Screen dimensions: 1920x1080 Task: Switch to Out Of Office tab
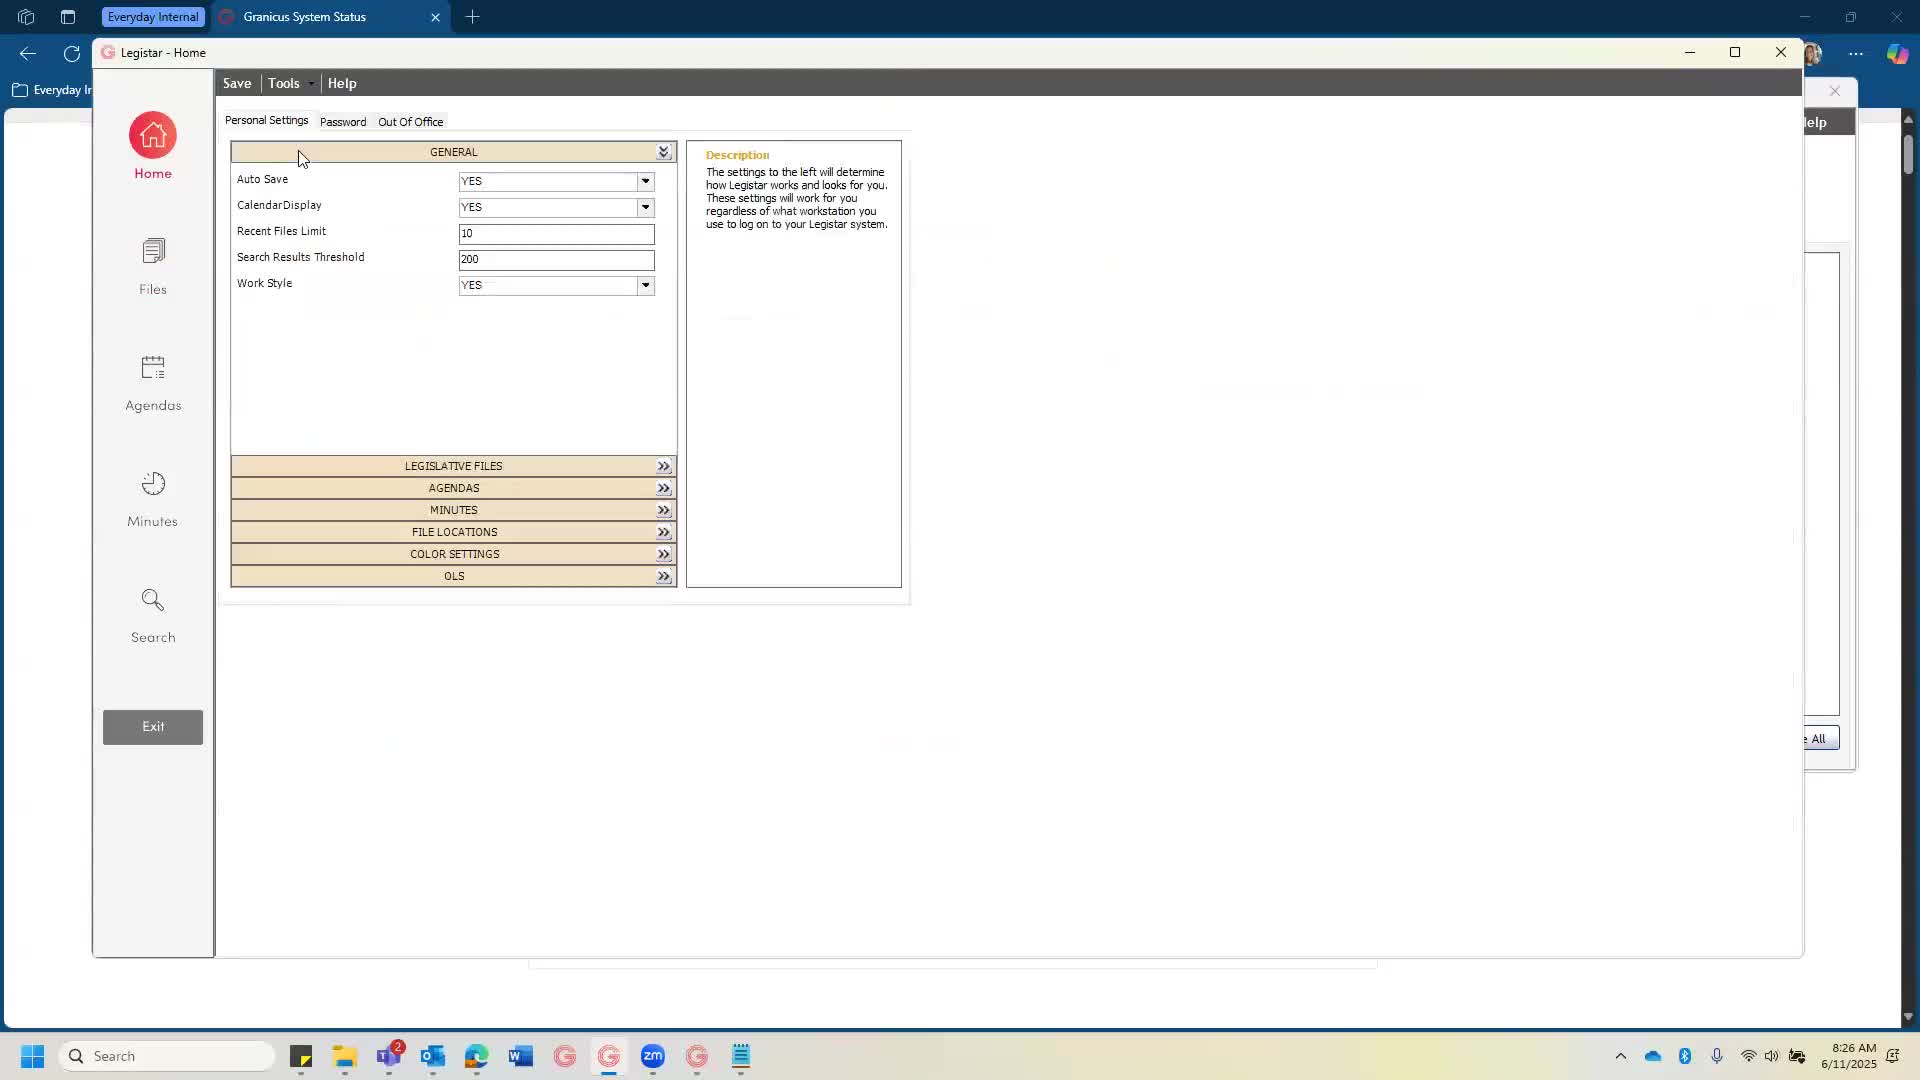(x=410, y=122)
